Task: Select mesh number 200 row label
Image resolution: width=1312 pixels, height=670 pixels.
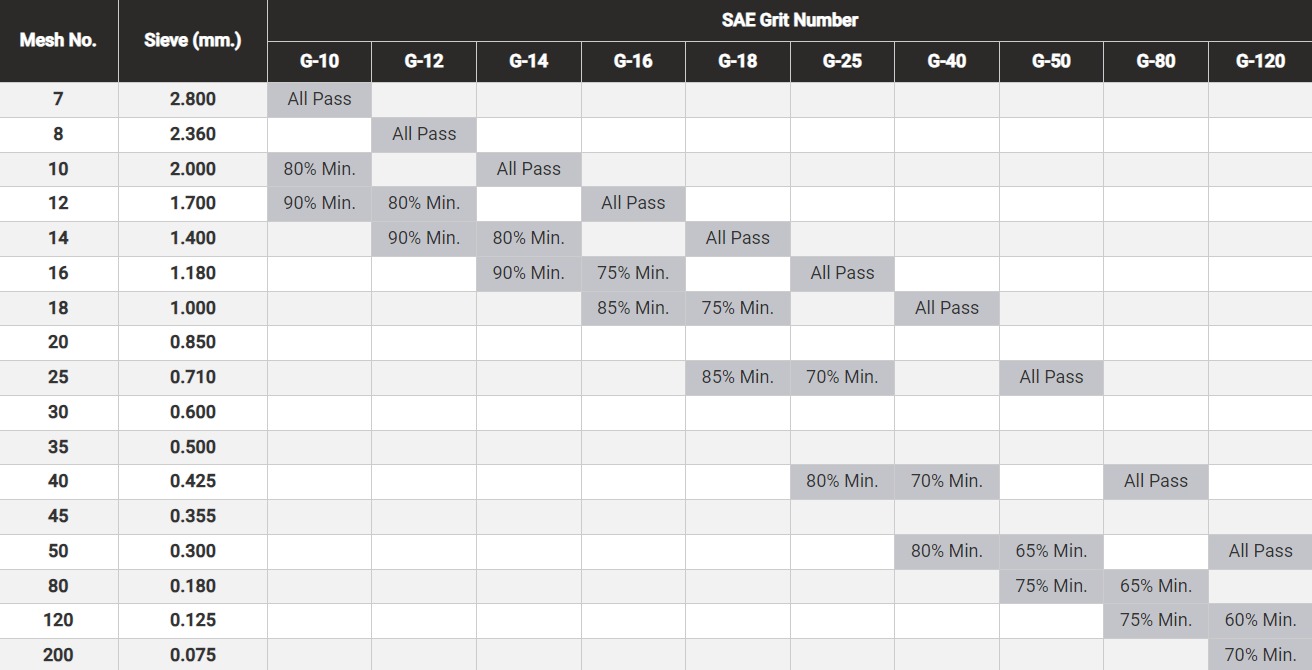Action: pos(58,655)
